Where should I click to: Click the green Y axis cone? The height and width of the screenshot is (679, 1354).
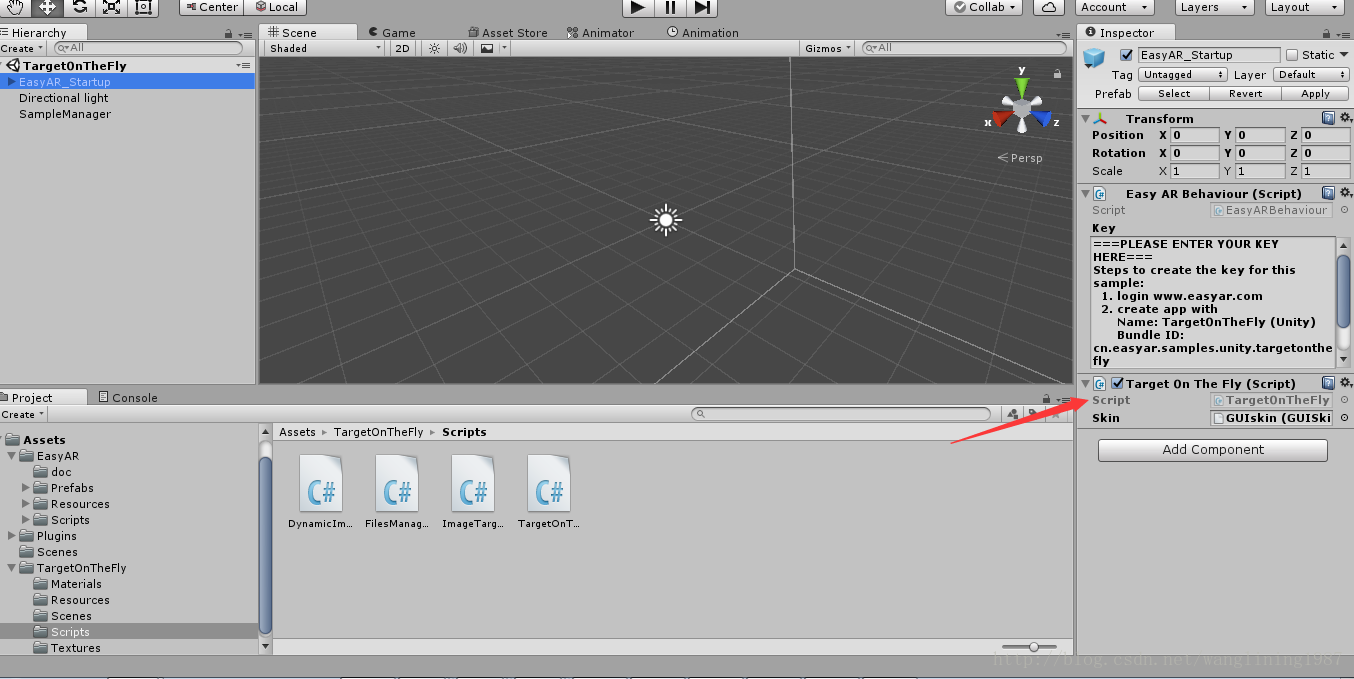tap(1021, 87)
